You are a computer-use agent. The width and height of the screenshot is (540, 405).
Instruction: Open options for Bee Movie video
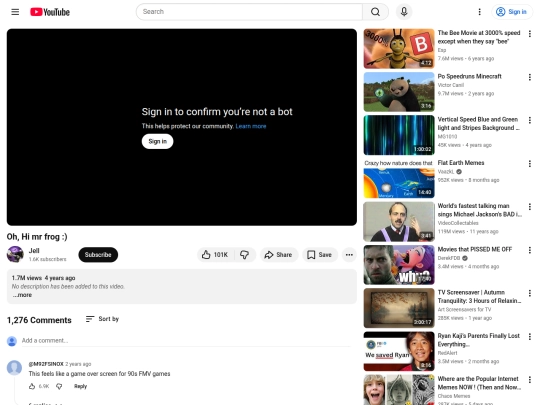tap(530, 34)
